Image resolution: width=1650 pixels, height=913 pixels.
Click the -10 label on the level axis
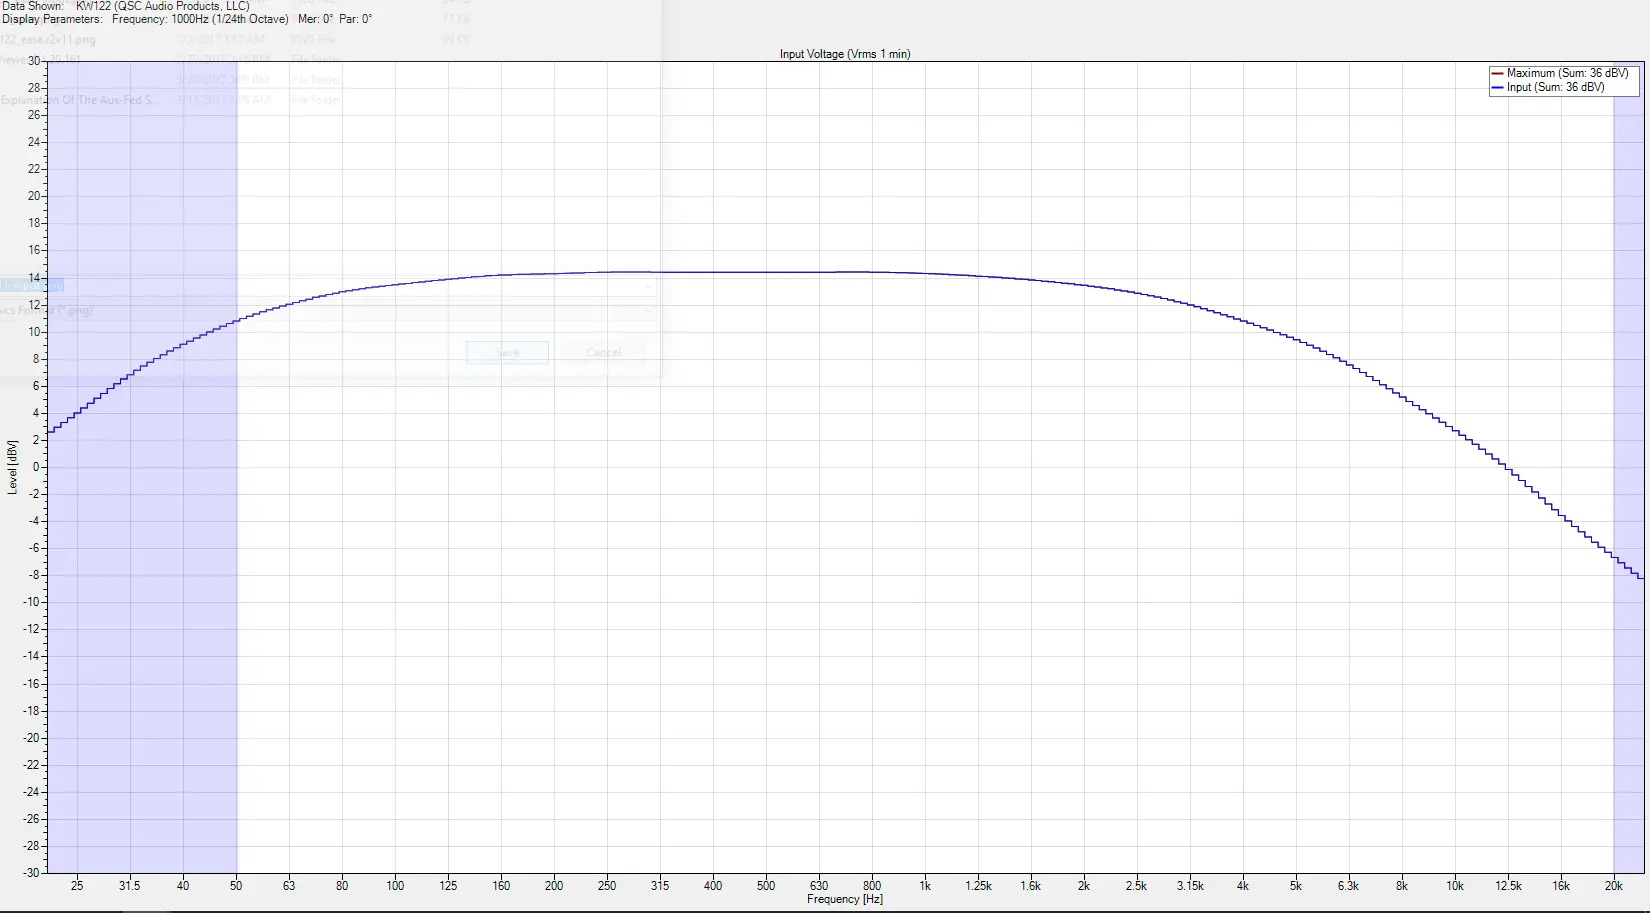tap(32, 602)
